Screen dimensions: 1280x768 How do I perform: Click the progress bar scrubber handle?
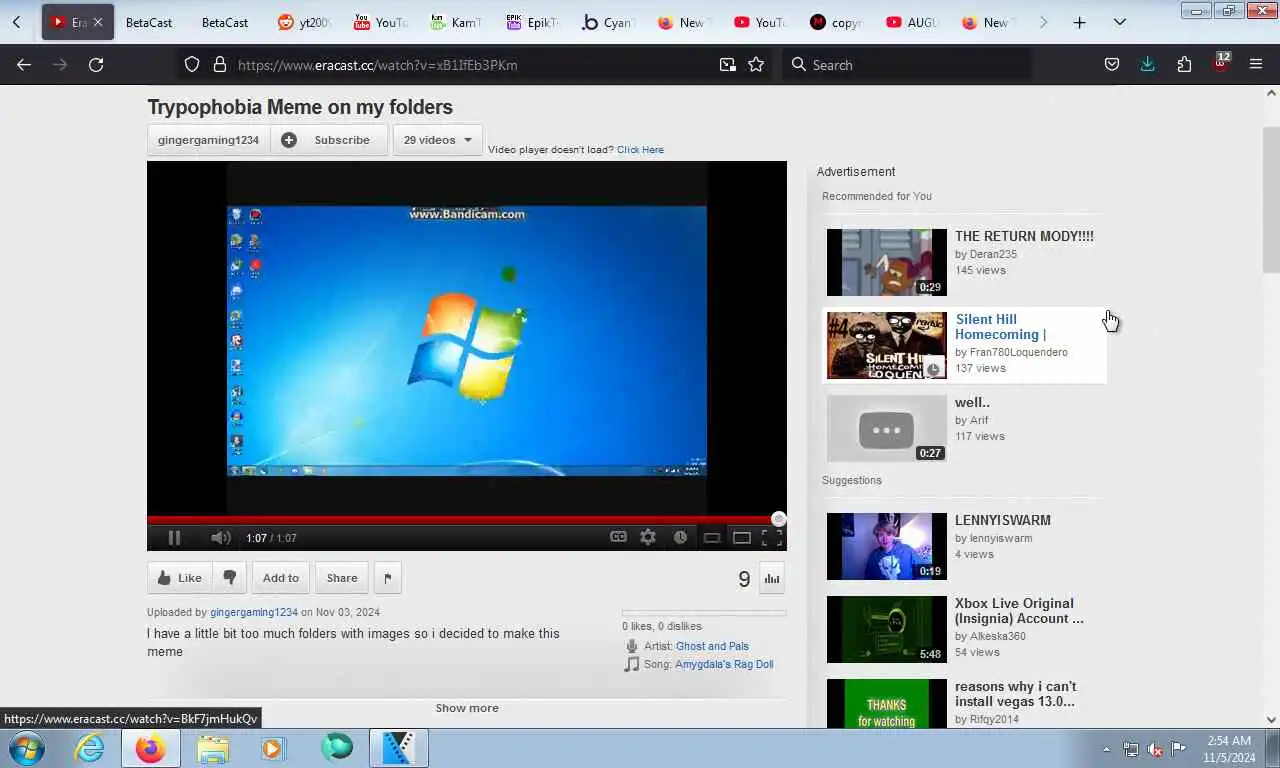pyautogui.click(x=778, y=519)
